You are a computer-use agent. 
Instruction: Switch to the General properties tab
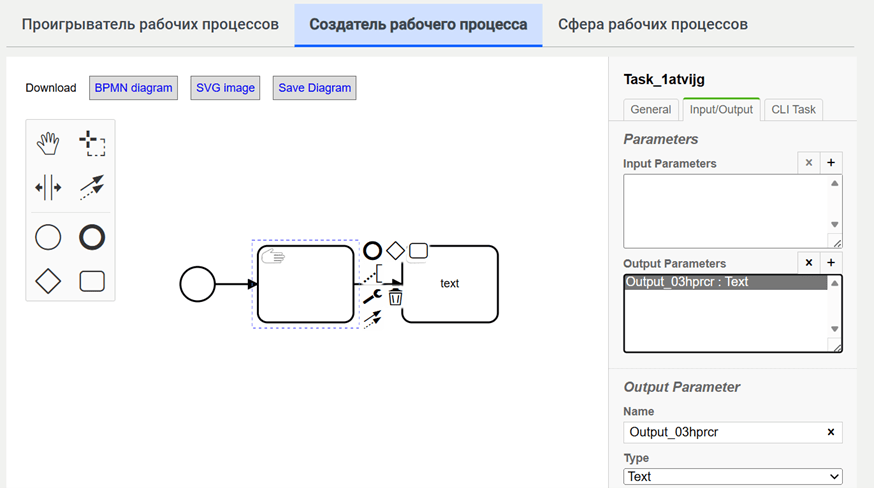click(650, 109)
